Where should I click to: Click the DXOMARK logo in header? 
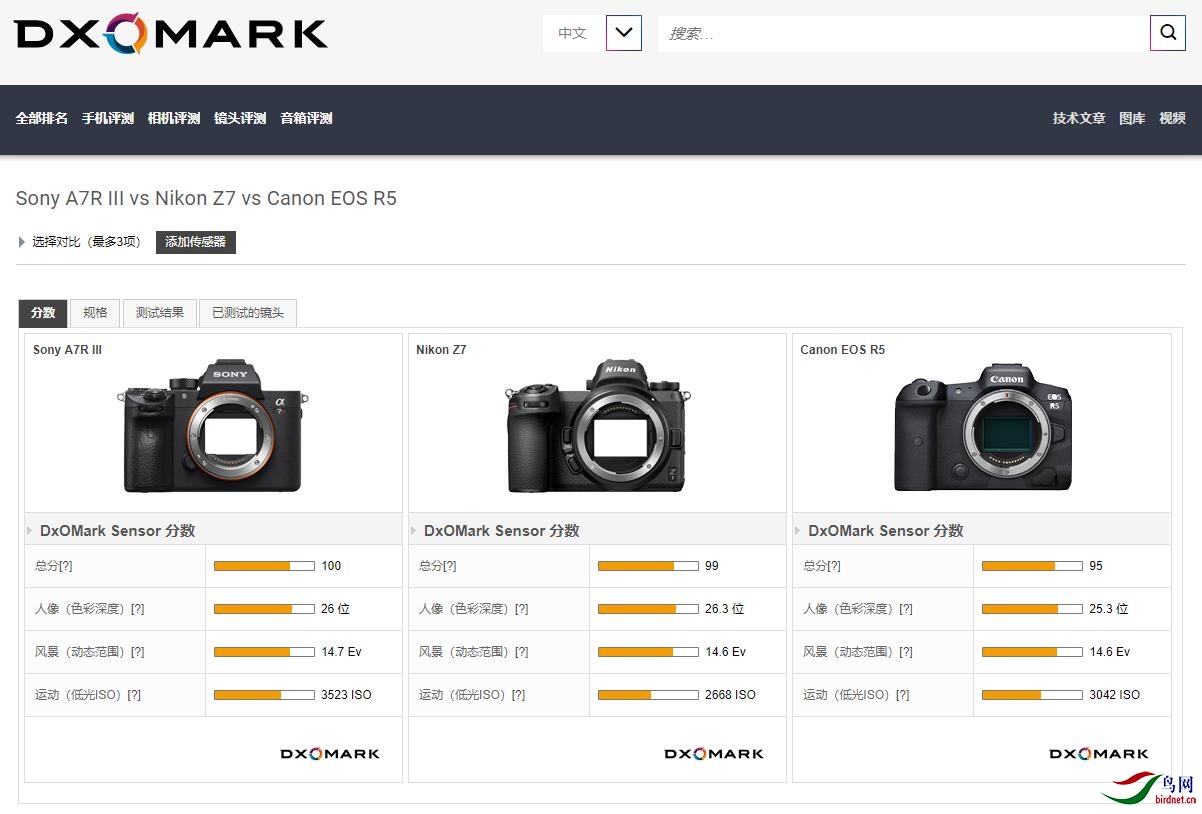[171, 33]
